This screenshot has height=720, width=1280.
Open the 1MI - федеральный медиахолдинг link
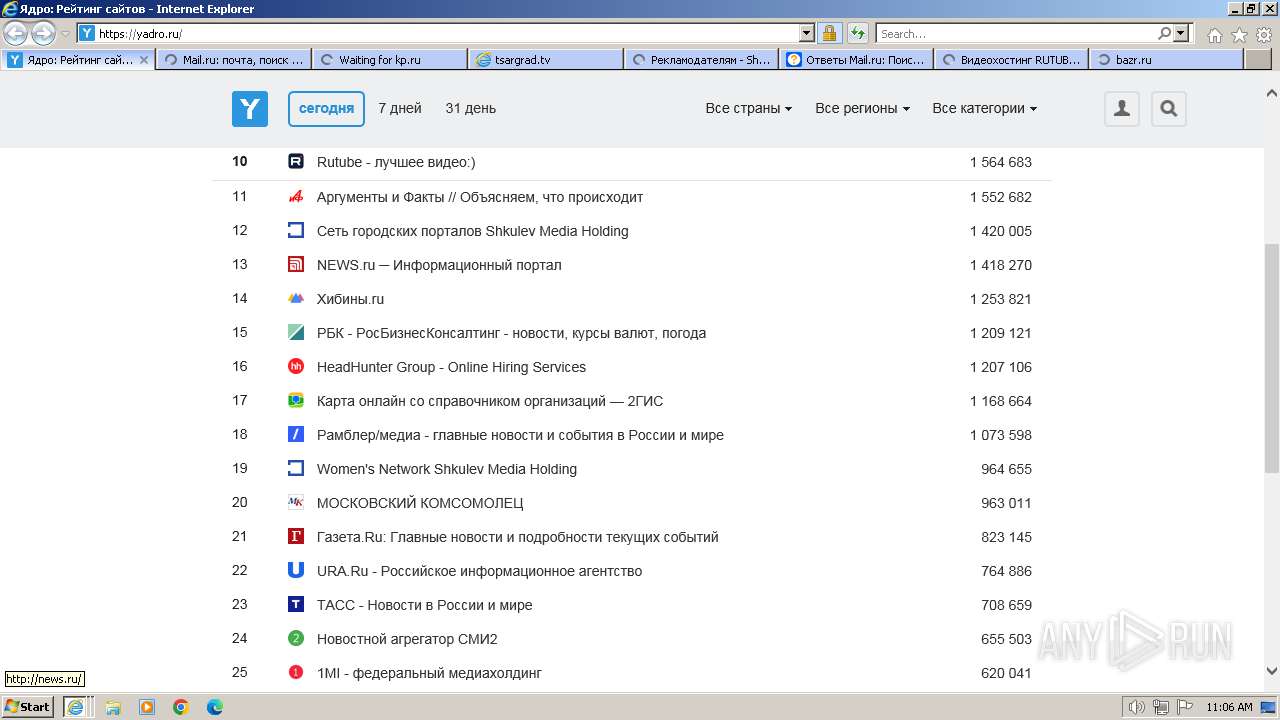click(x=429, y=673)
